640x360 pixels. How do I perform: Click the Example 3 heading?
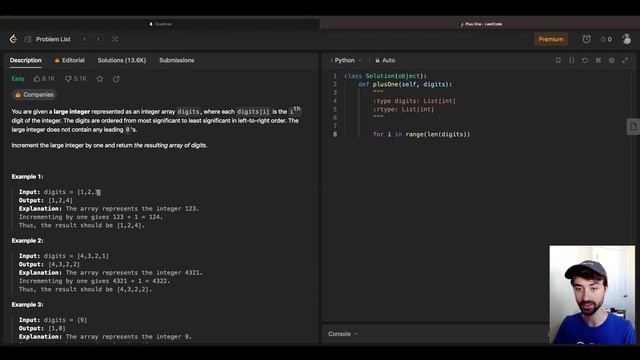[27, 305]
